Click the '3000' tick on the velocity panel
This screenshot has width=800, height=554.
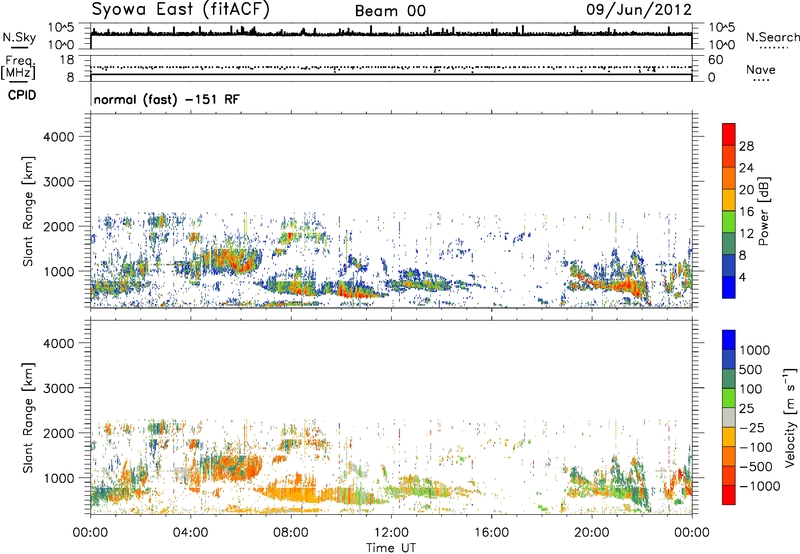coord(58,388)
